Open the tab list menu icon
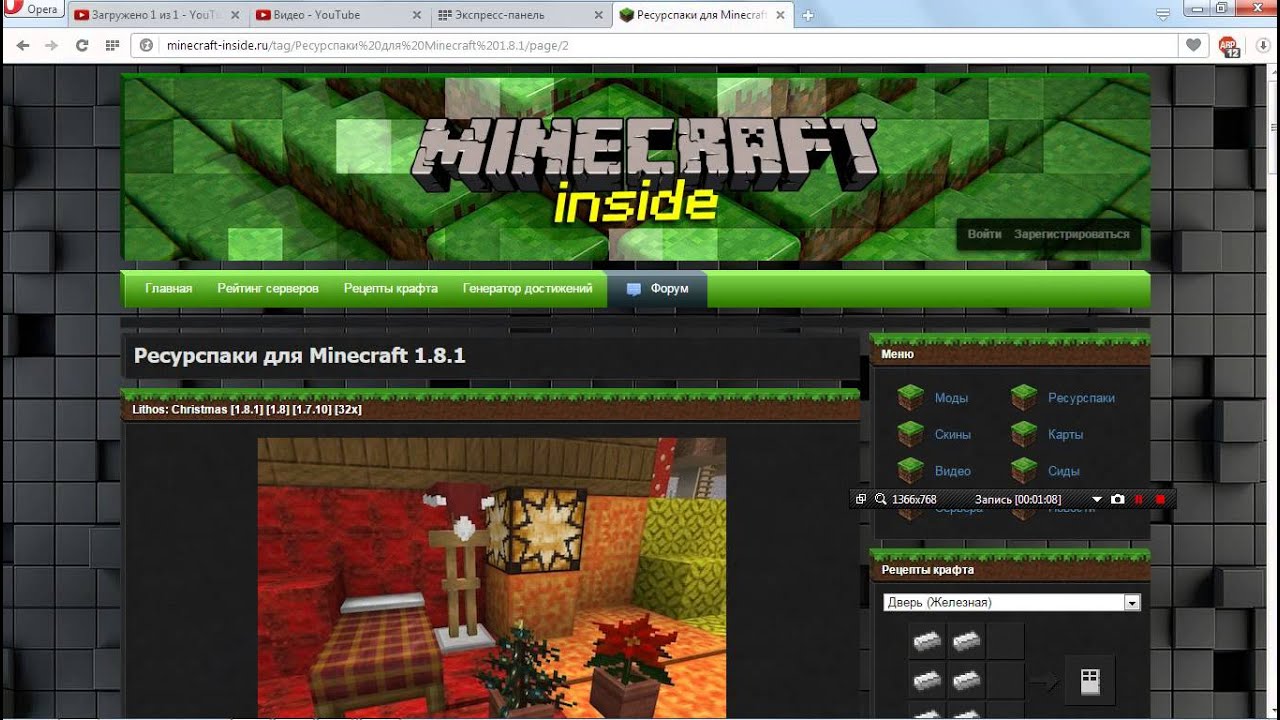This screenshot has width=1280, height=720. point(1162,14)
